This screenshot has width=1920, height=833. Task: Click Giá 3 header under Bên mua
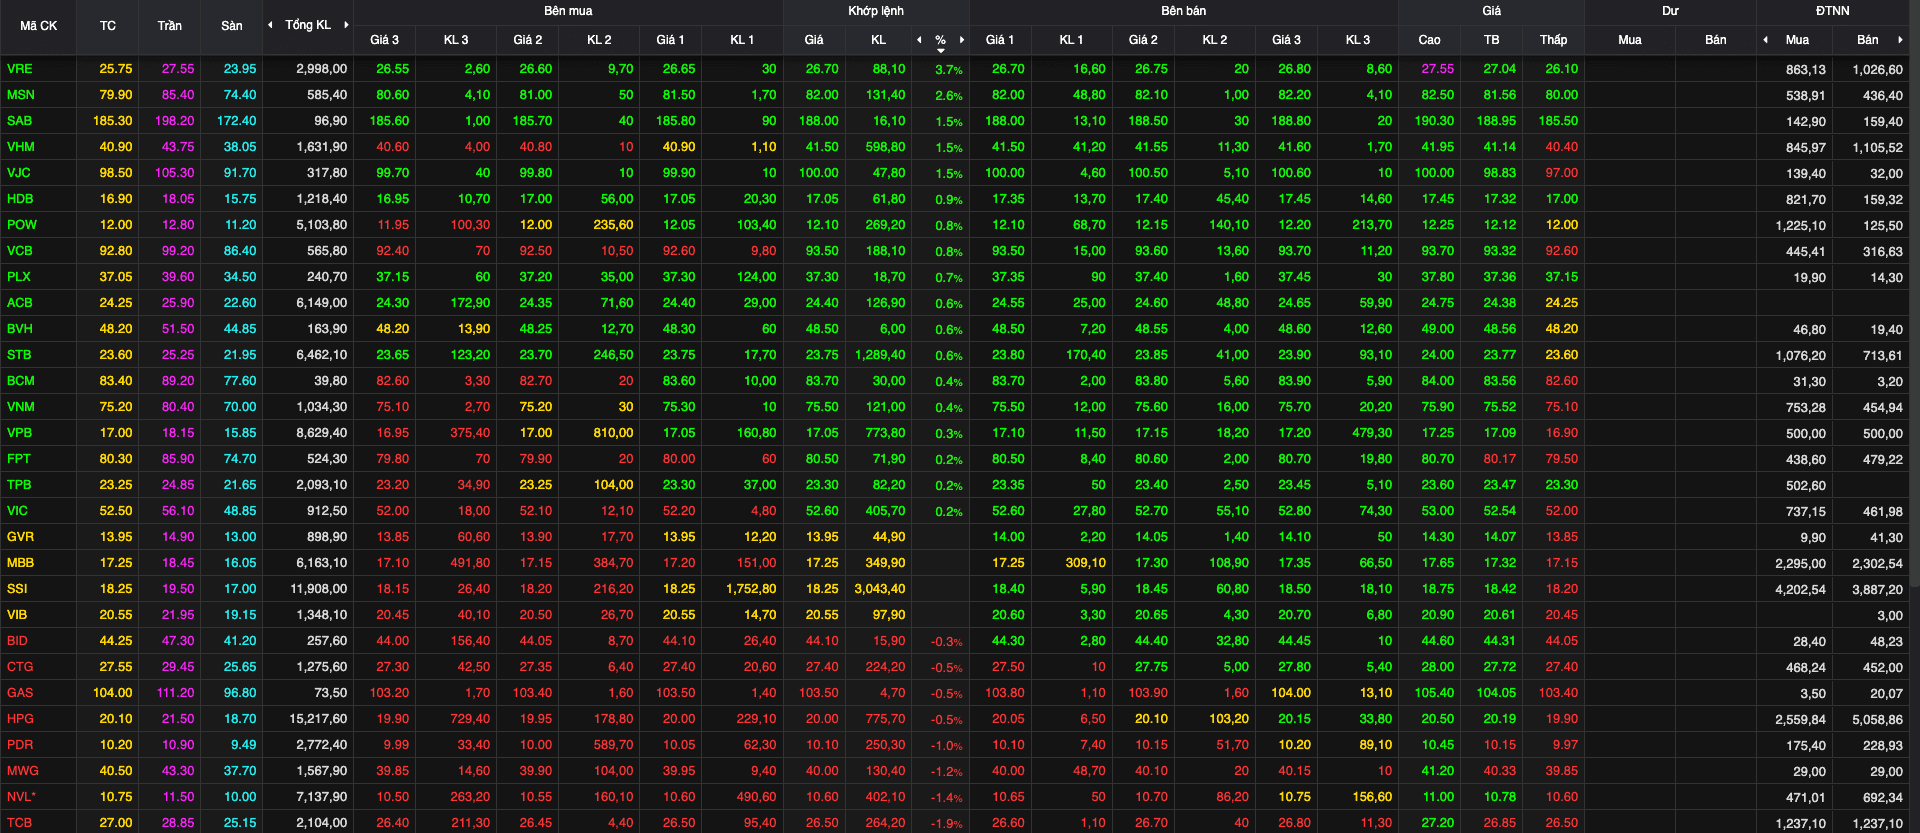[384, 40]
